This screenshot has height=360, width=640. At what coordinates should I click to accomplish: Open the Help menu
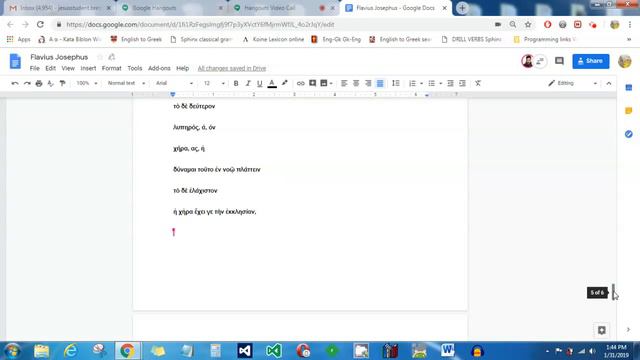[182, 68]
